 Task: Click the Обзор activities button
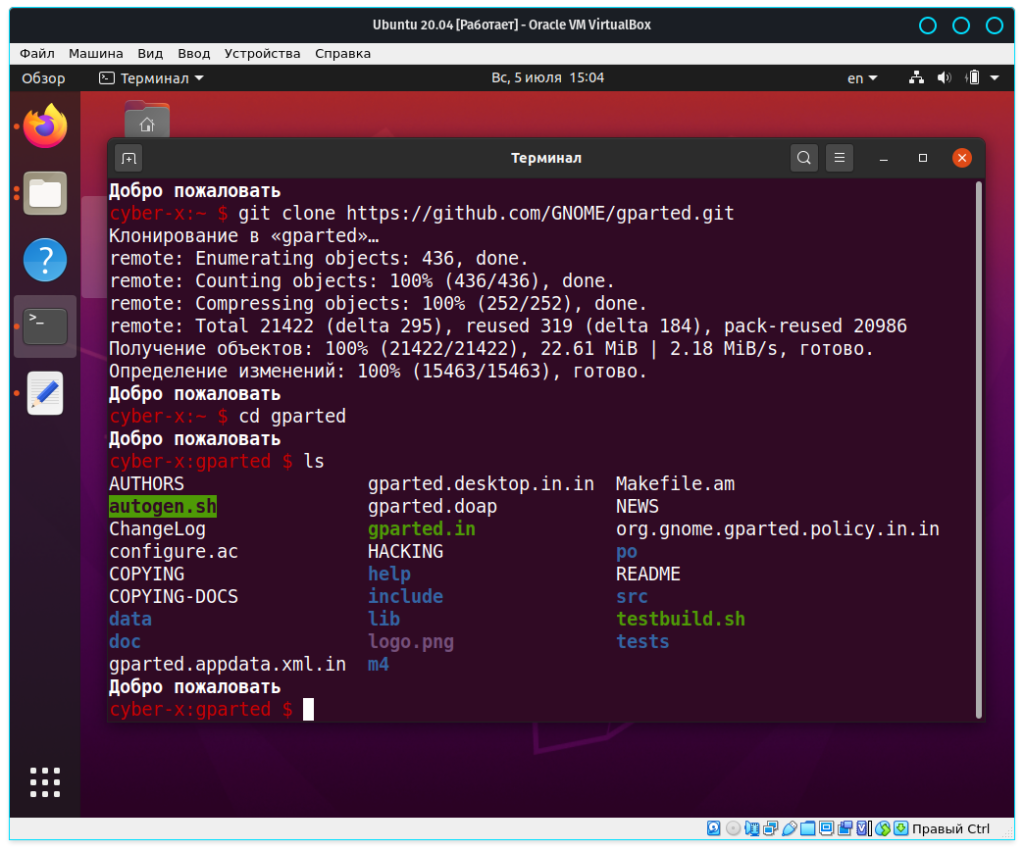[x=43, y=78]
